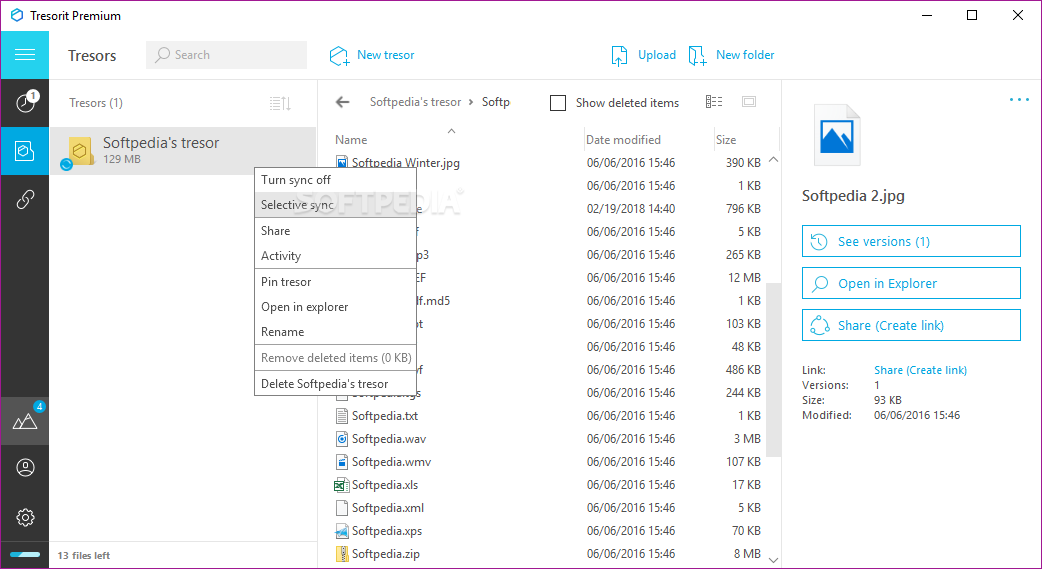Click the file list scrollbar thumb
Image resolution: width=1042 pixels, height=569 pixels.
(773, 369)
